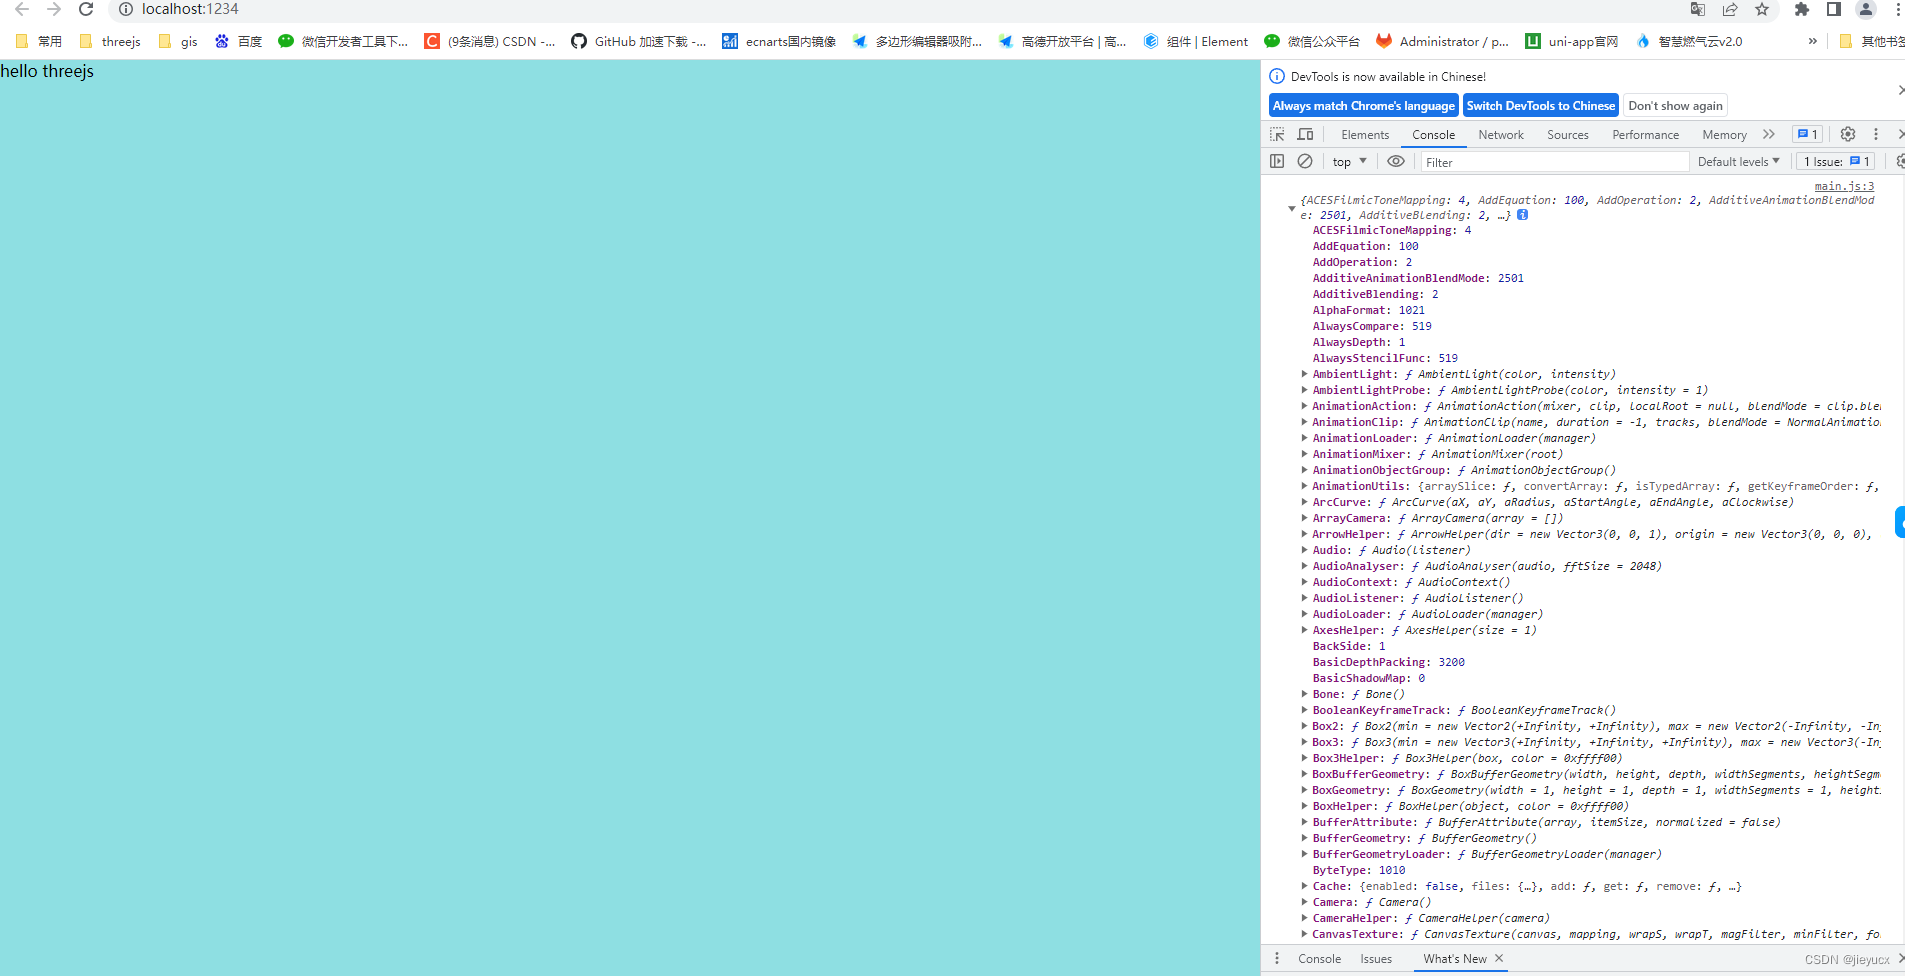This screenshot has height=976, width=1905.
Task: Expand the Cache entry
Action: [x=1304, y=886]
